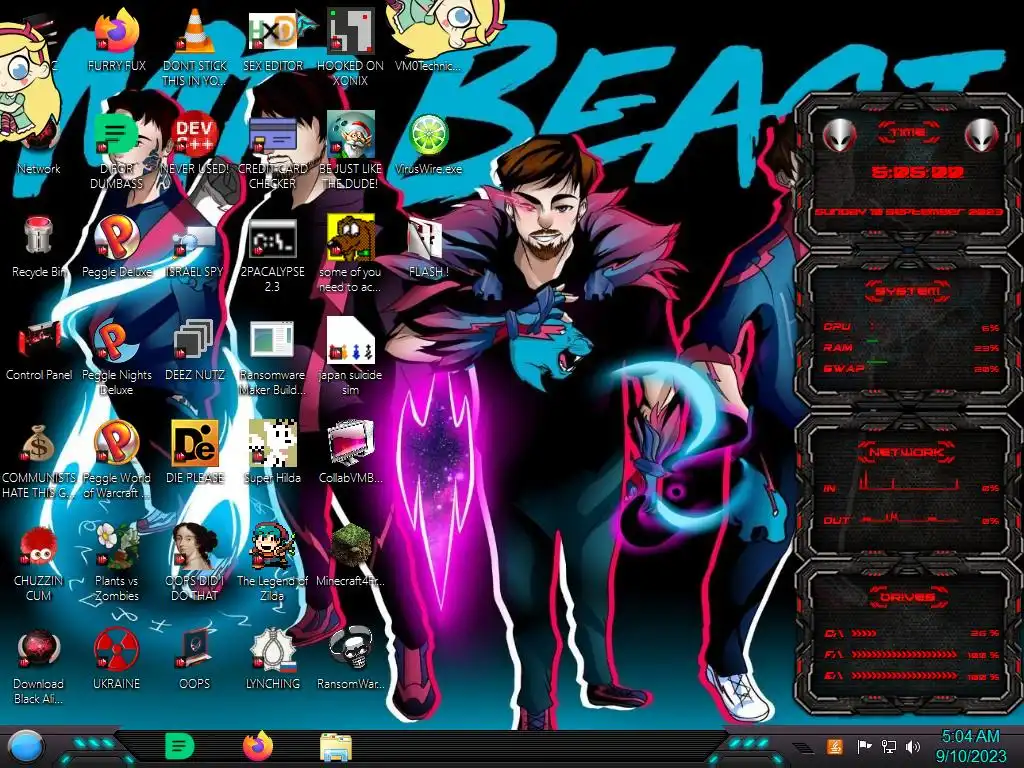Viewport: 1024px width, 768px height.
Task: Click the E:\ drive usage bar
Action: coord(904,676)
